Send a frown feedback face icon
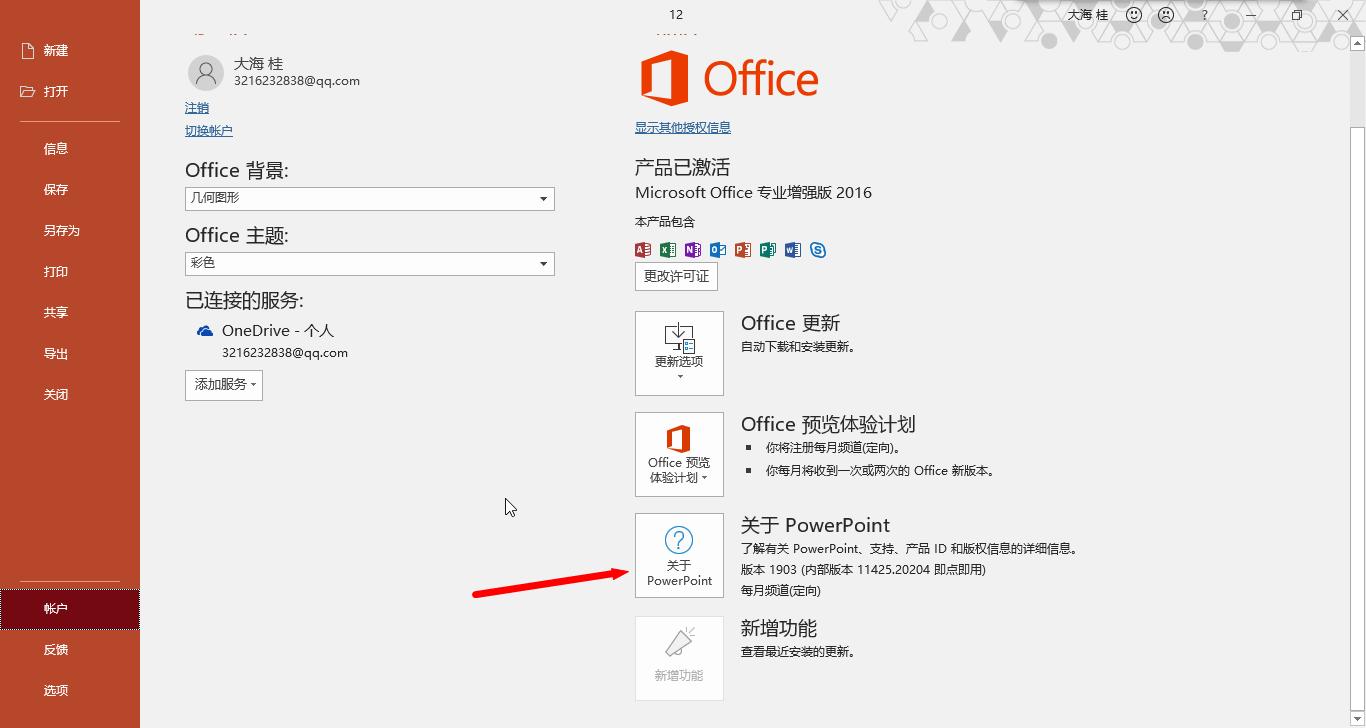This screenshot has height=728, width=1366. [1166, 15]
